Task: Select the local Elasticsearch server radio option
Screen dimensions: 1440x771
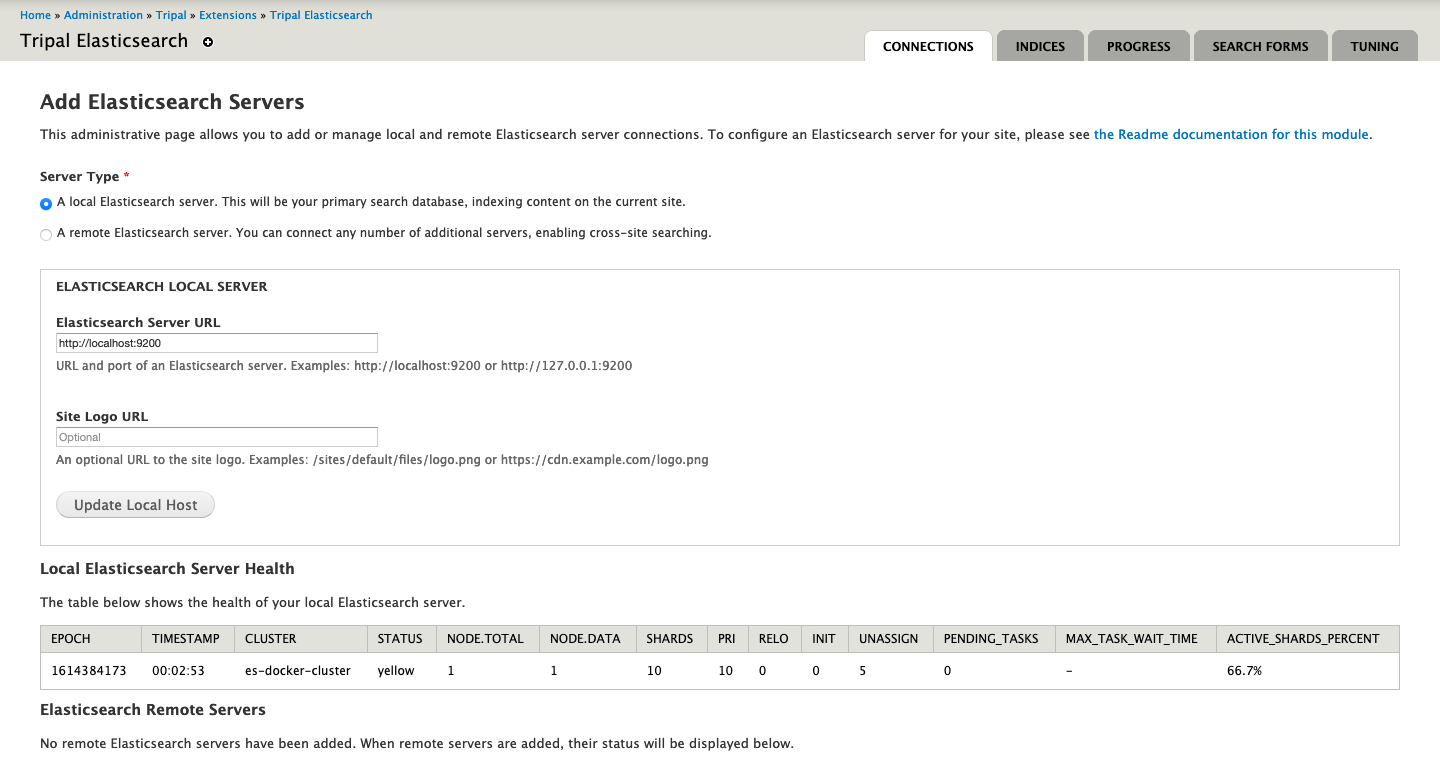Action: point(46,203)
